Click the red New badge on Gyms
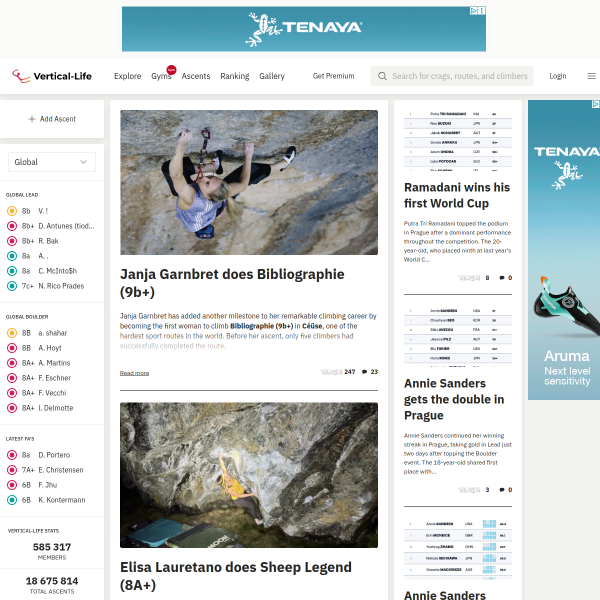 pos(171,70)
